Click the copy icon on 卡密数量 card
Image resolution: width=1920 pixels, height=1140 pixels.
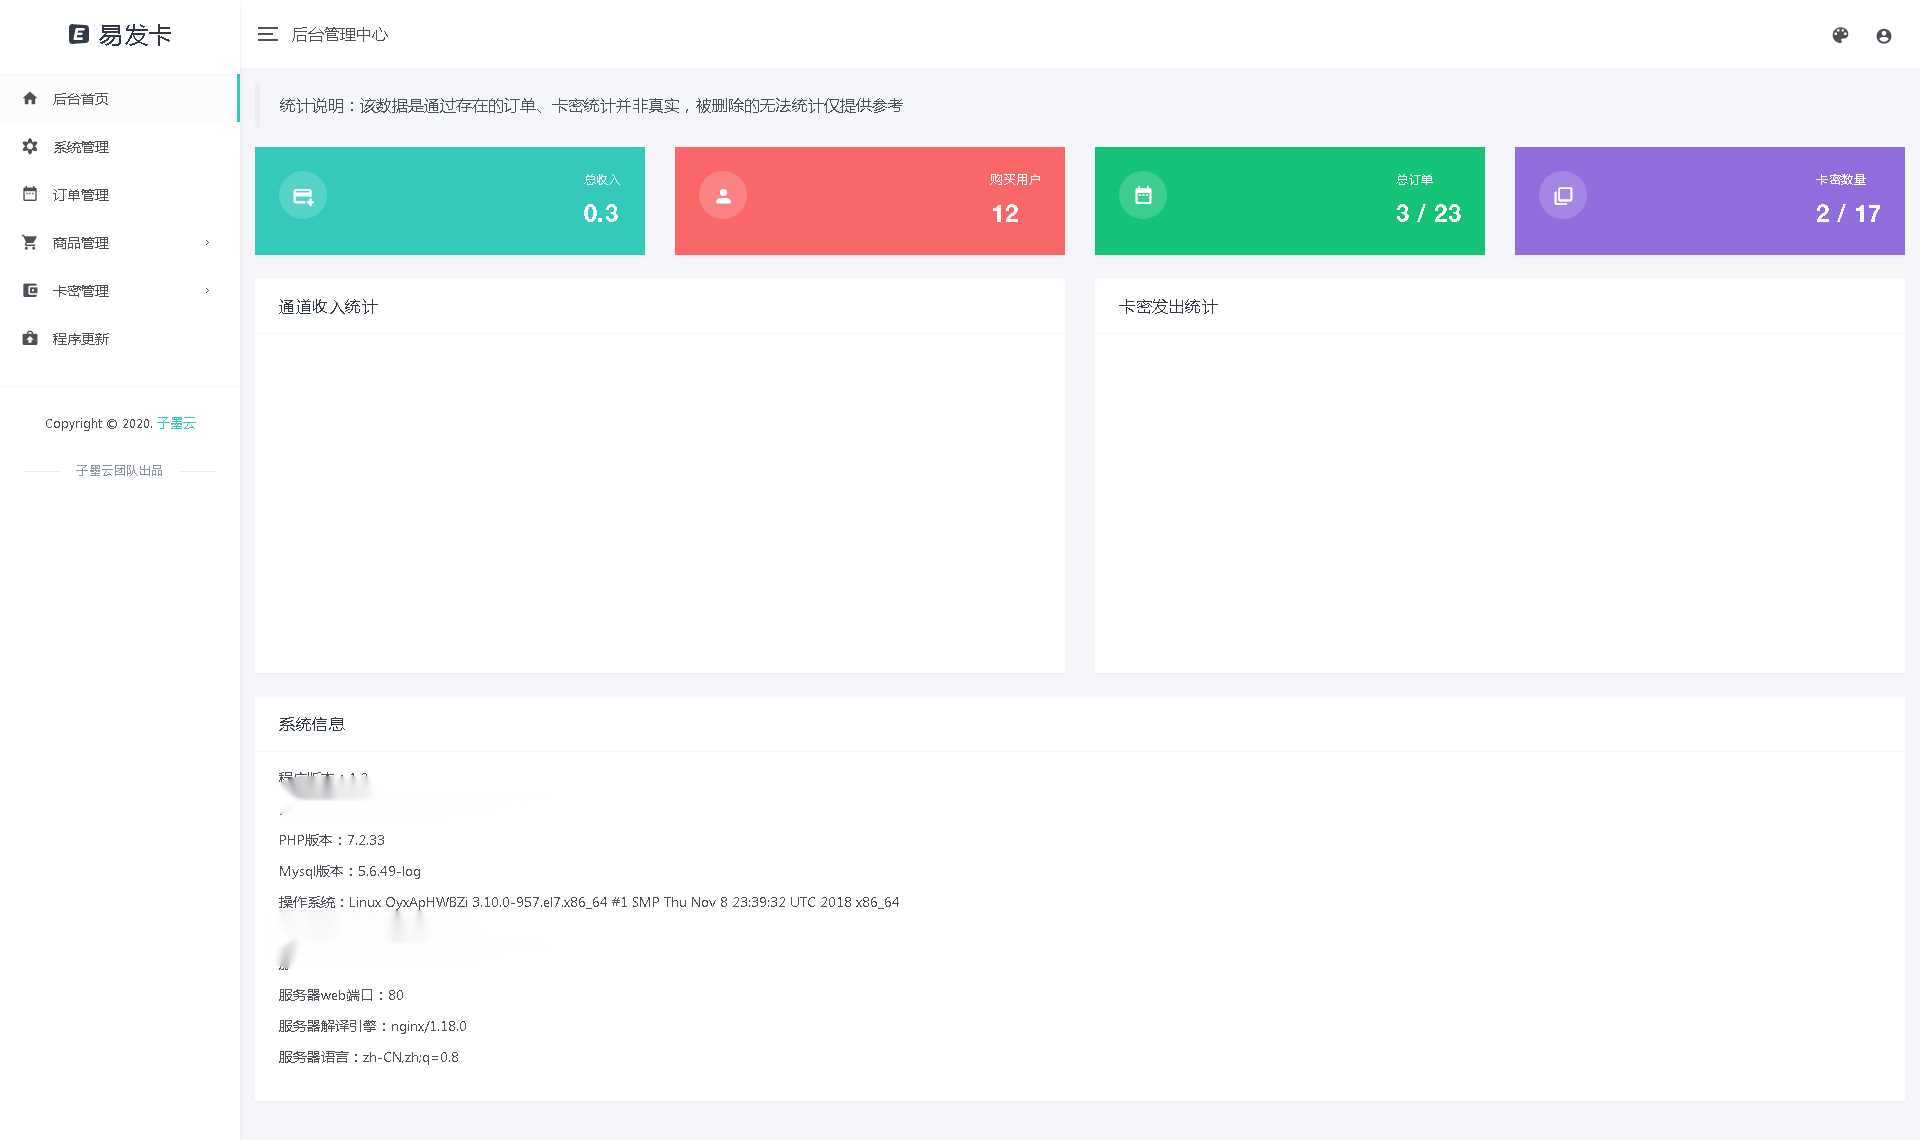point(1562,196)
